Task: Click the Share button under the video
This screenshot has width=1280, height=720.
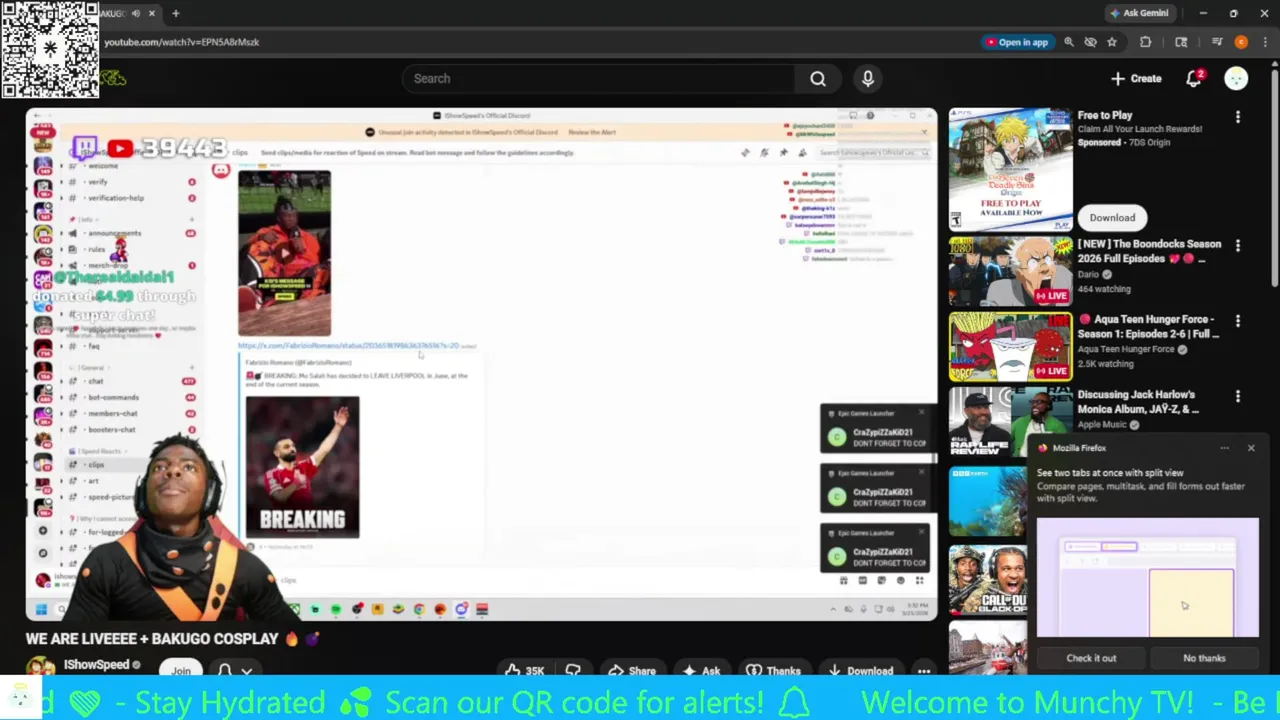Action: point(632,671)
